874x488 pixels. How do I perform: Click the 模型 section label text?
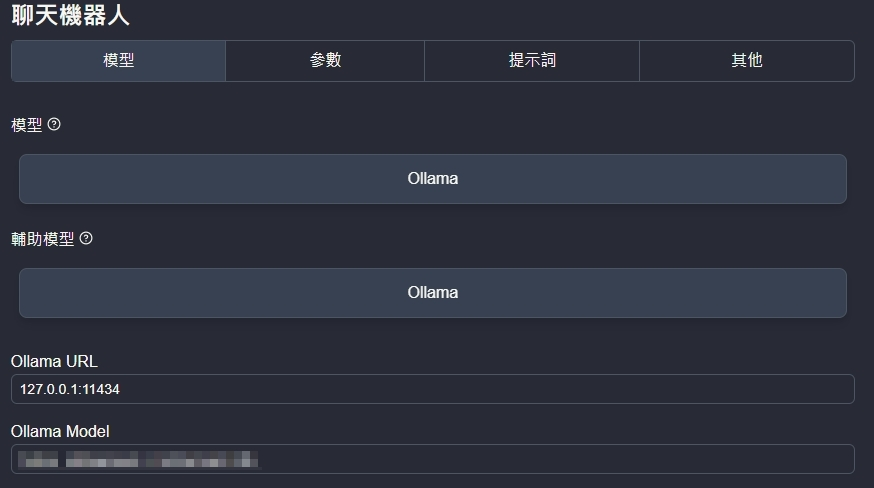pos(26,125)
